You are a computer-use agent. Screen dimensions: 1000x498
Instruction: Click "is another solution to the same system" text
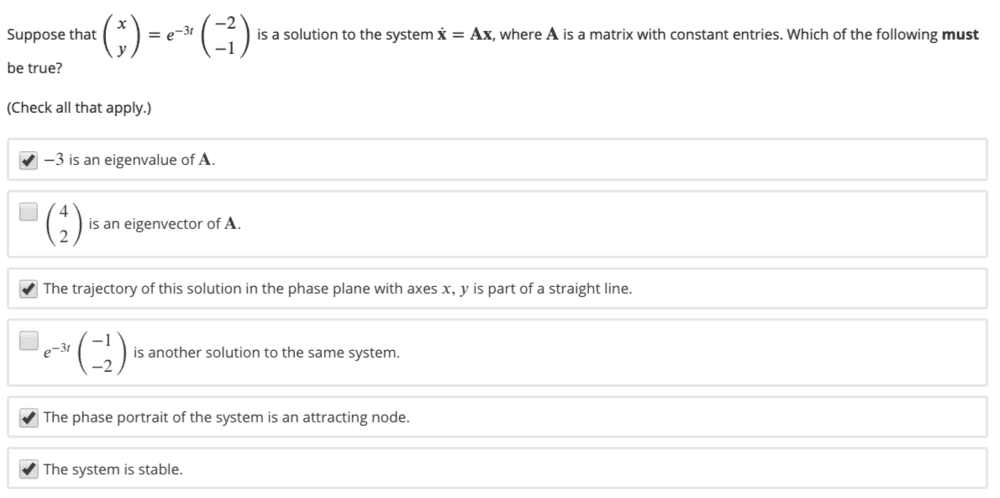coord(266,353)
